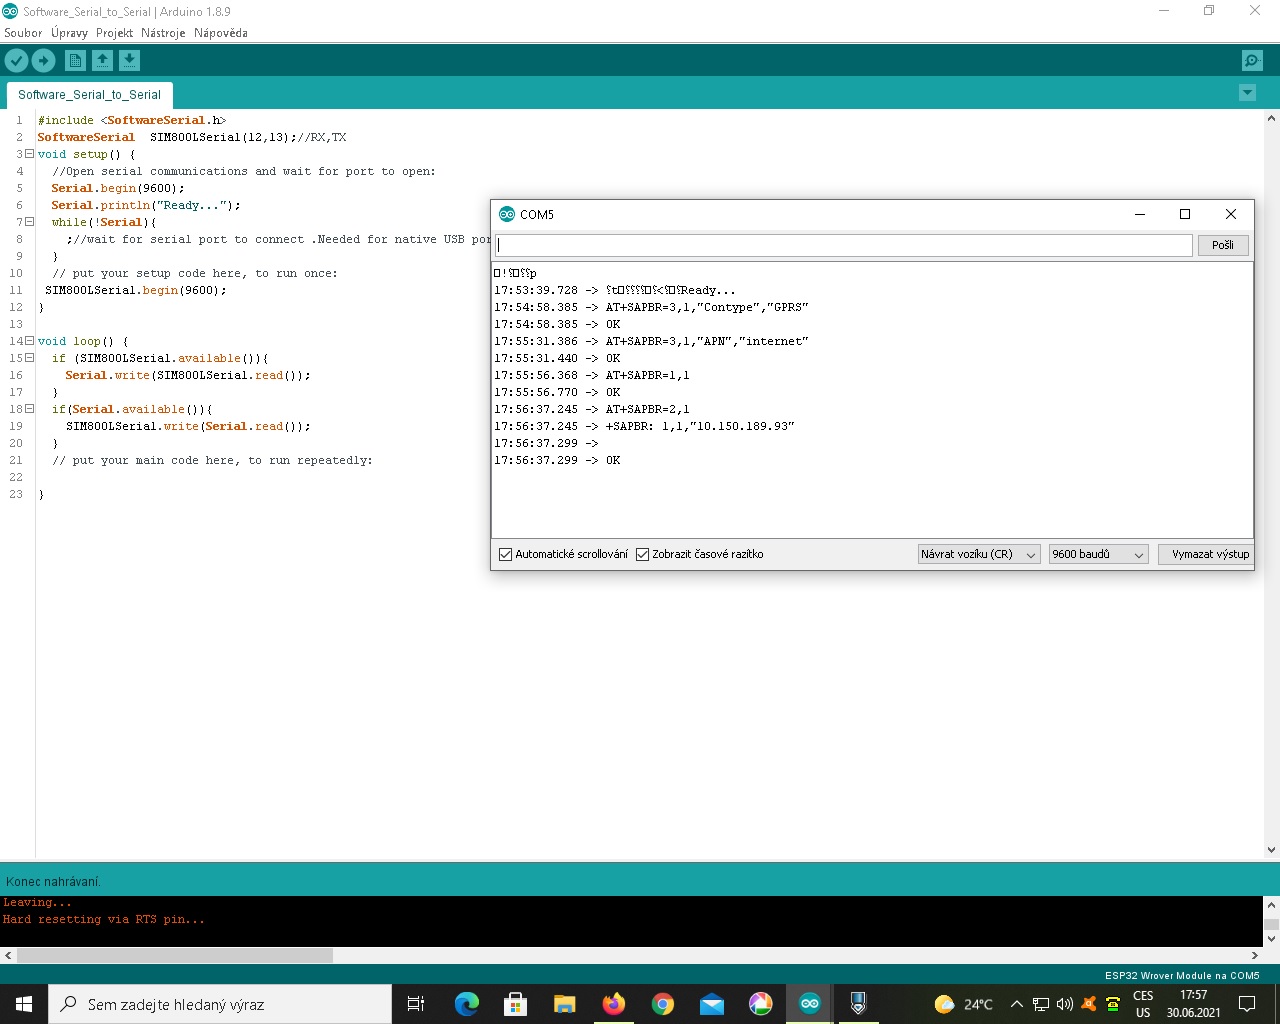Create a new sketch with New icon

pos(75,61)
